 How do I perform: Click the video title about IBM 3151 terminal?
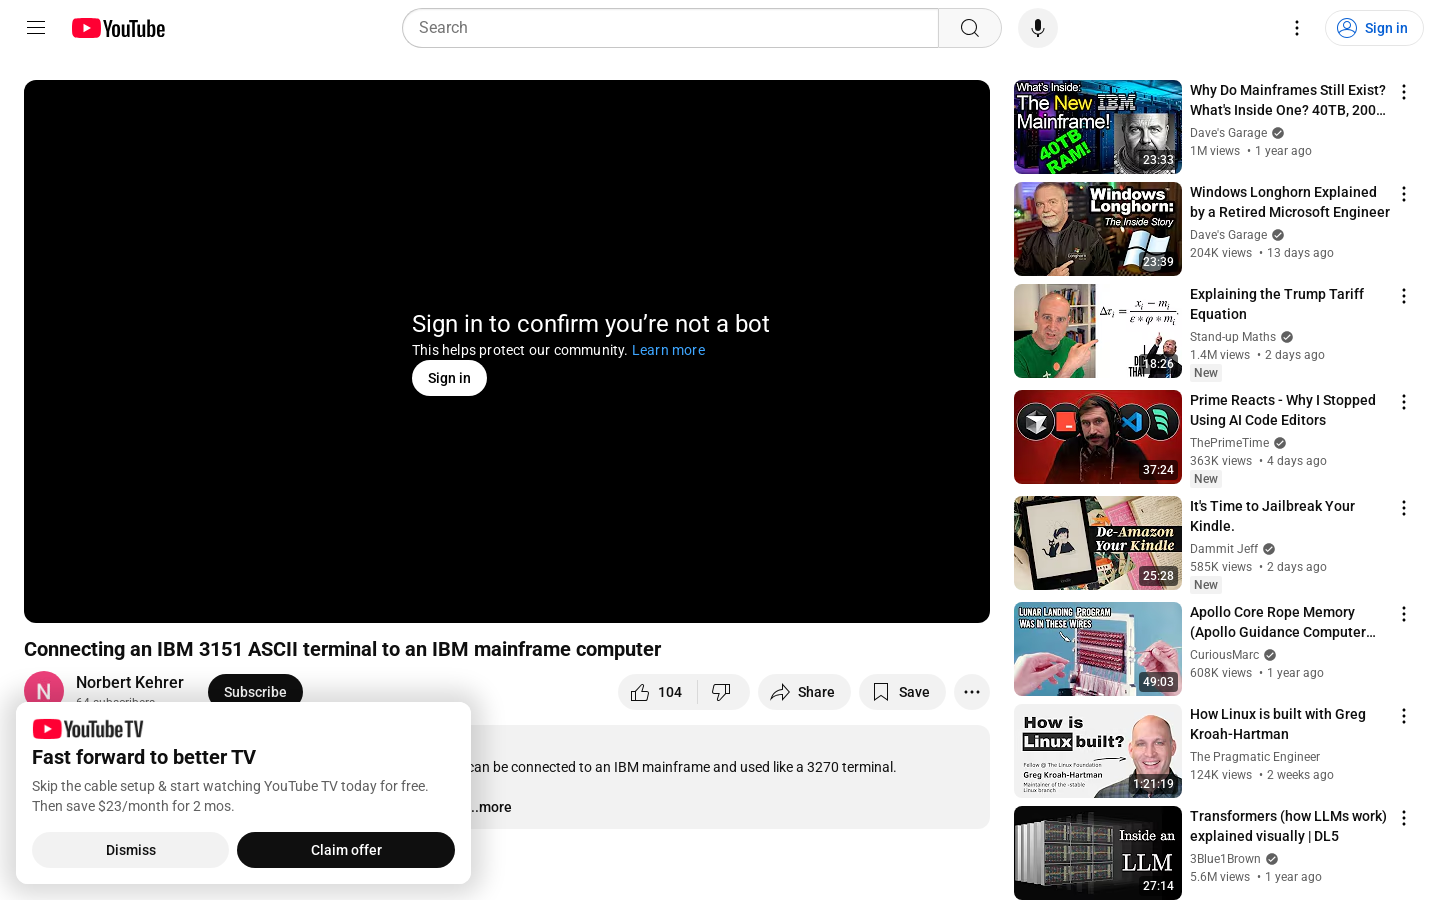342,649
